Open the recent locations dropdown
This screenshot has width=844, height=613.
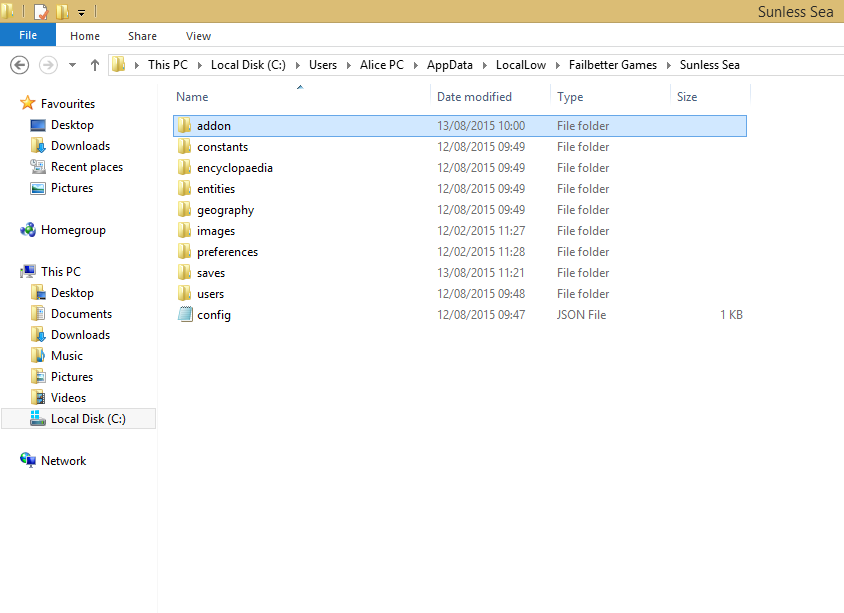click(72, 65)
